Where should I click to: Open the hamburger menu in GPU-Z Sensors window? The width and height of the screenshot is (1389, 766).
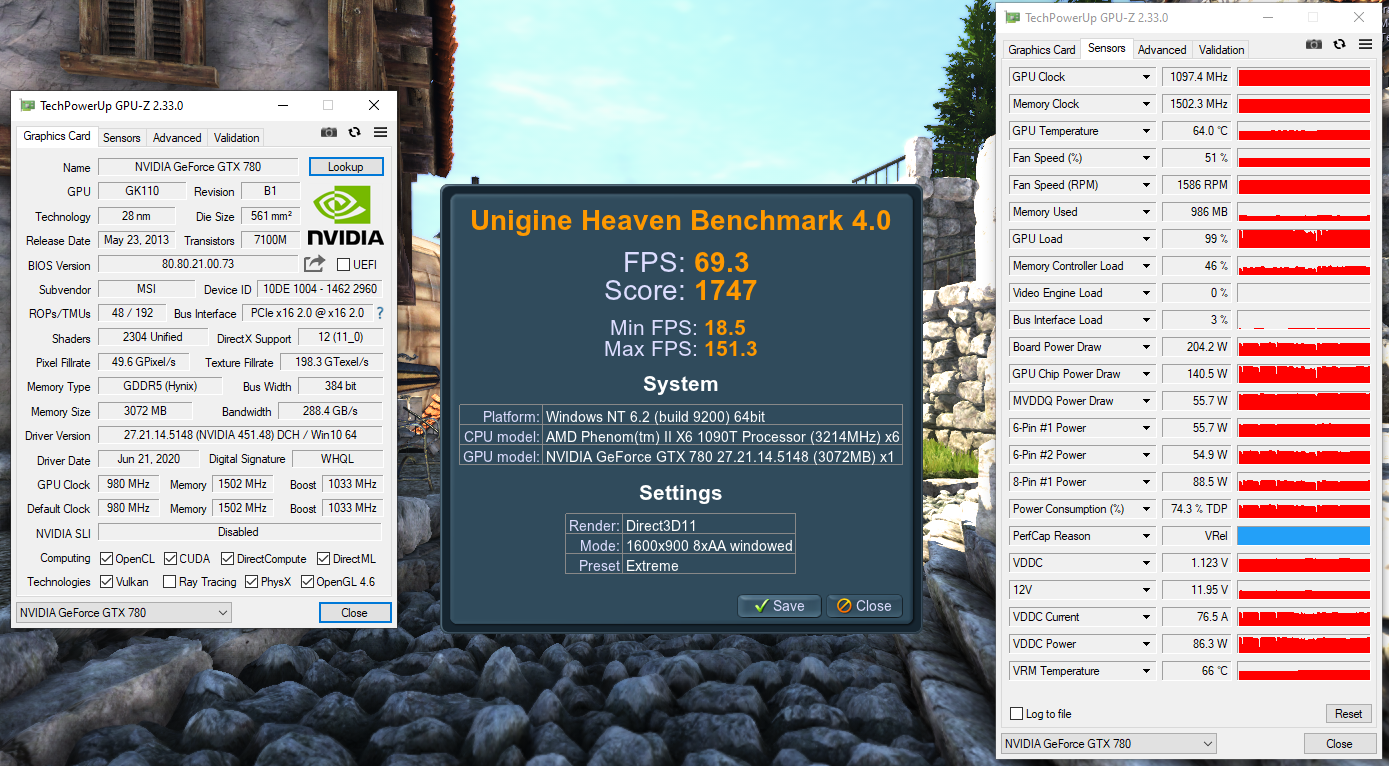coord(1365,44)
